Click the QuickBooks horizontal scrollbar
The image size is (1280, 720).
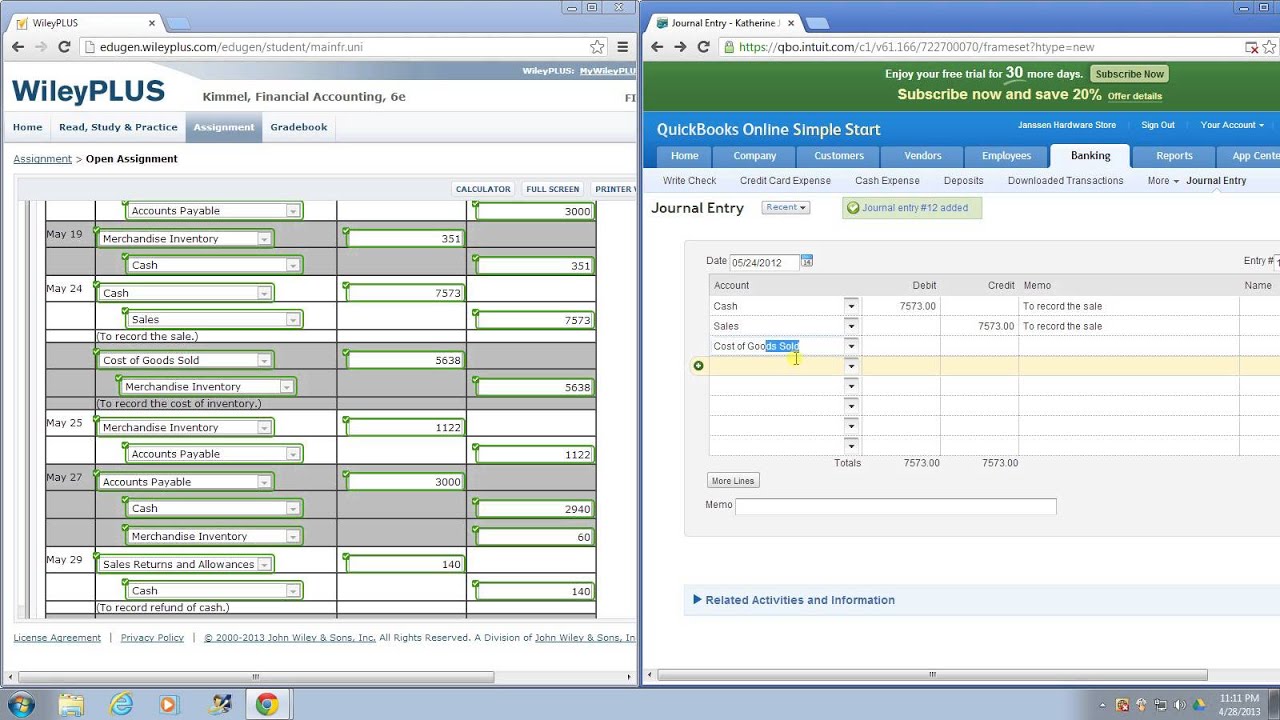932,675
